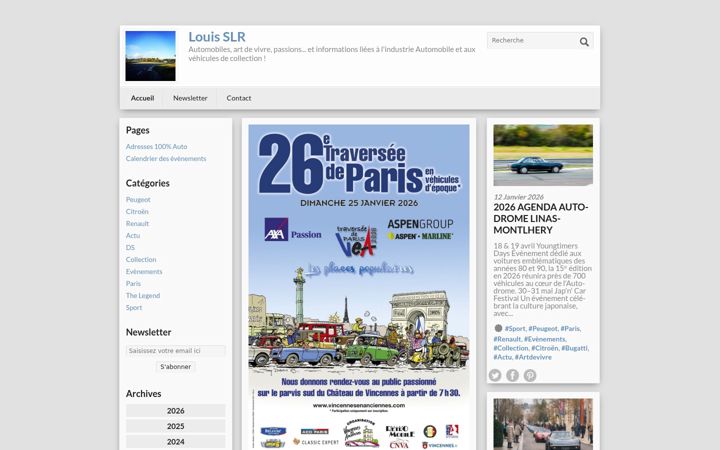This screenshot has width=720, height=450.
Task: Share the Linas-Montlhery article on Facebook
Action: pyautogui.click(x=512, y=375)
